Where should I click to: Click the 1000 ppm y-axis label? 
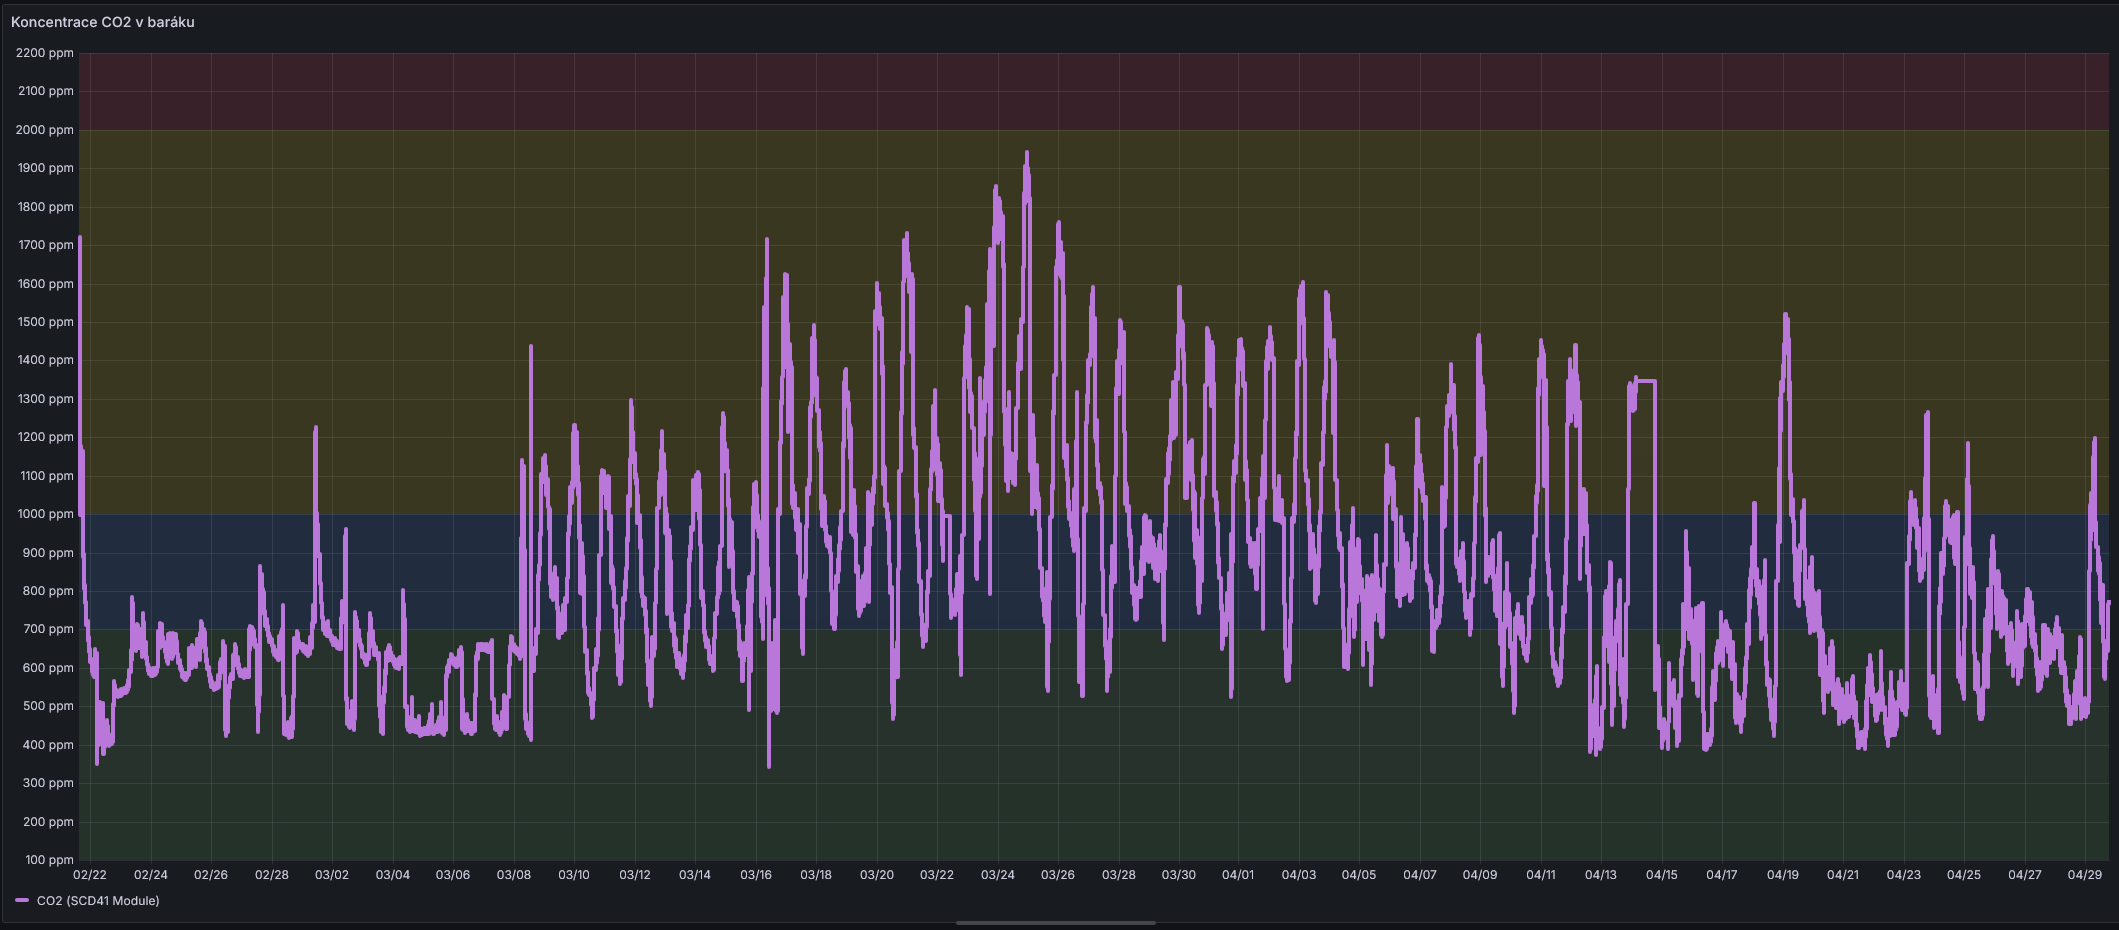pyautogui.click(x=45, y=514)
